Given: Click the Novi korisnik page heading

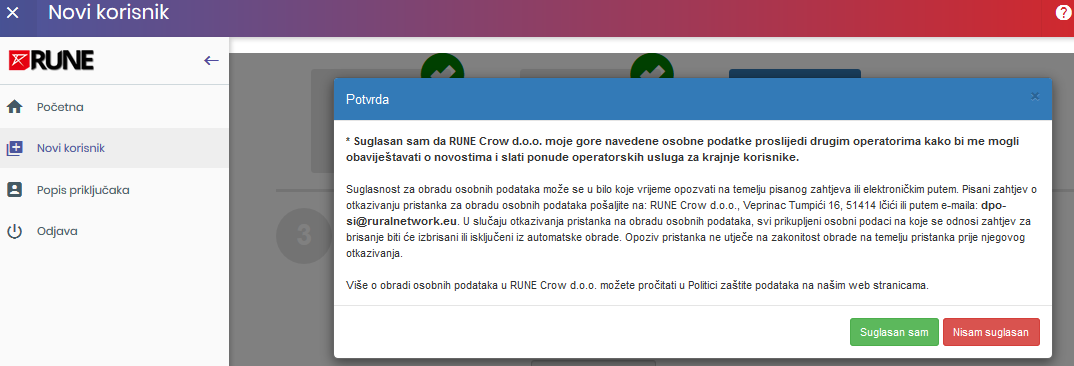Looking at the screenshot, I should point(108,12).
